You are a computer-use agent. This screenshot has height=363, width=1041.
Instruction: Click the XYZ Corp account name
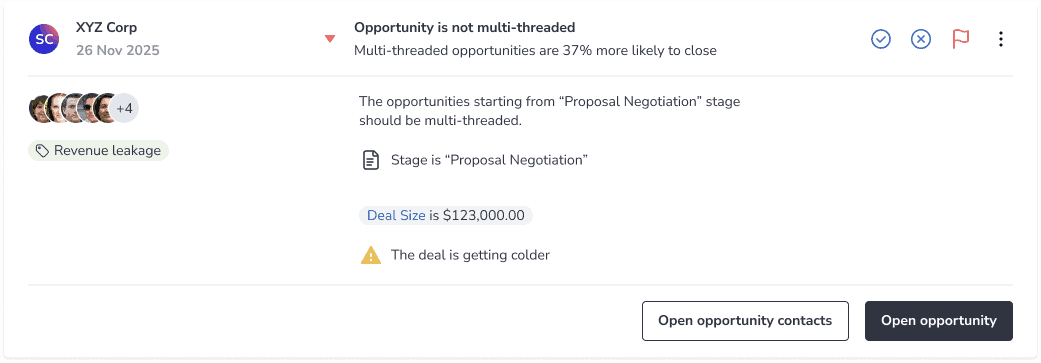pos(106,28)
